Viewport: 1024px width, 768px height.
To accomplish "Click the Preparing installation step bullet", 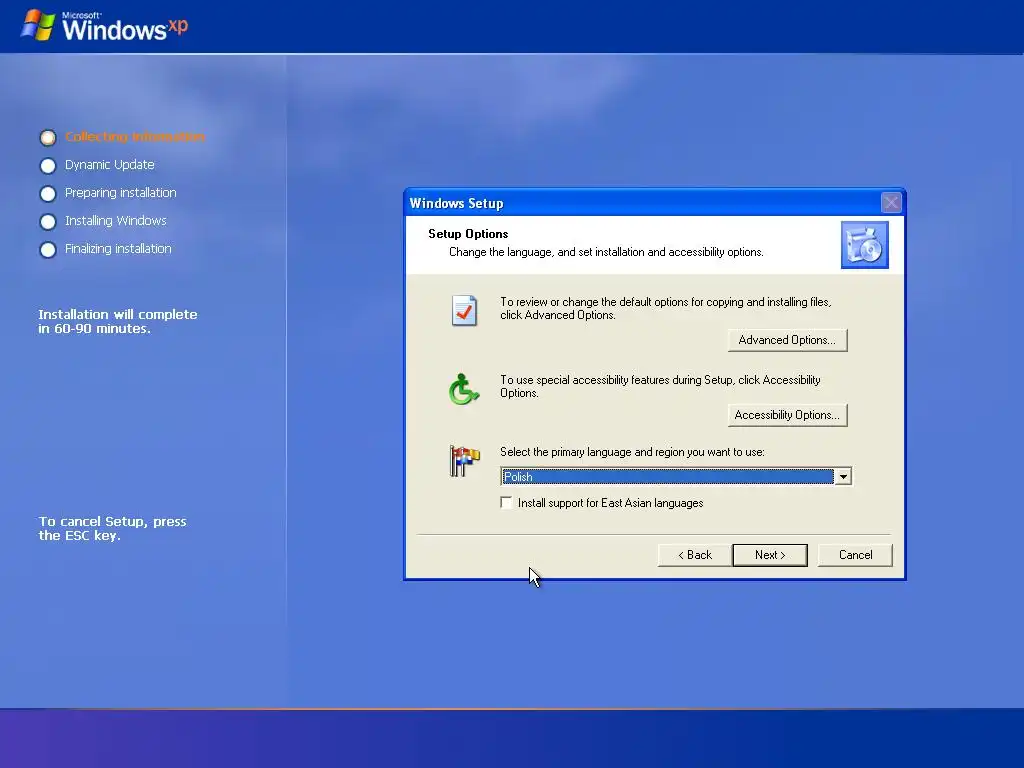I will pos(48,194).
